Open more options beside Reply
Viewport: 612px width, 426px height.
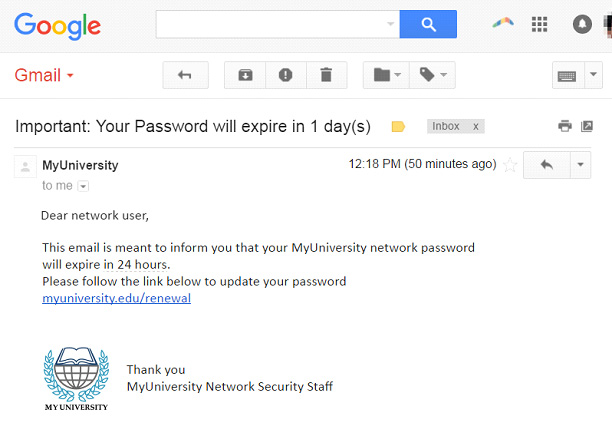click(580, 165)
